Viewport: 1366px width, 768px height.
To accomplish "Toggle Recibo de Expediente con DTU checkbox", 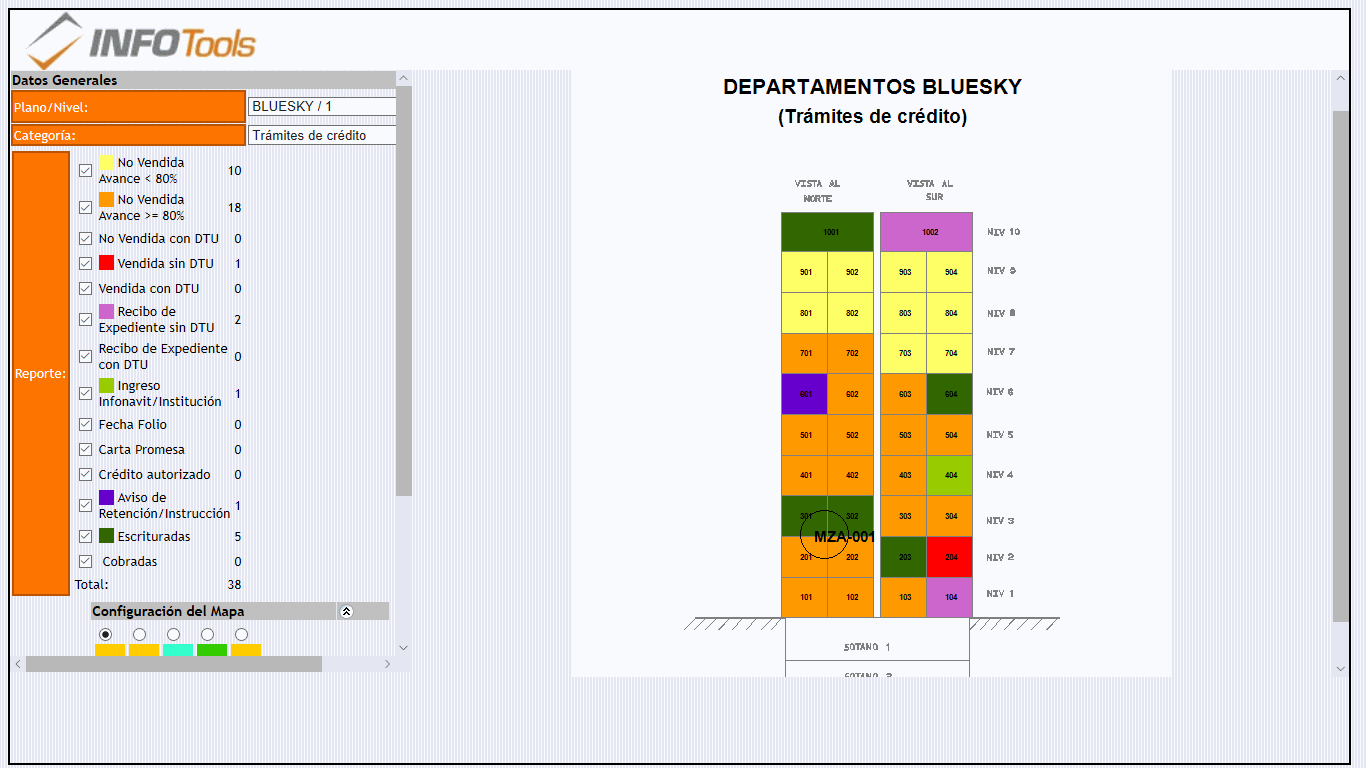I will coord(86,356).
